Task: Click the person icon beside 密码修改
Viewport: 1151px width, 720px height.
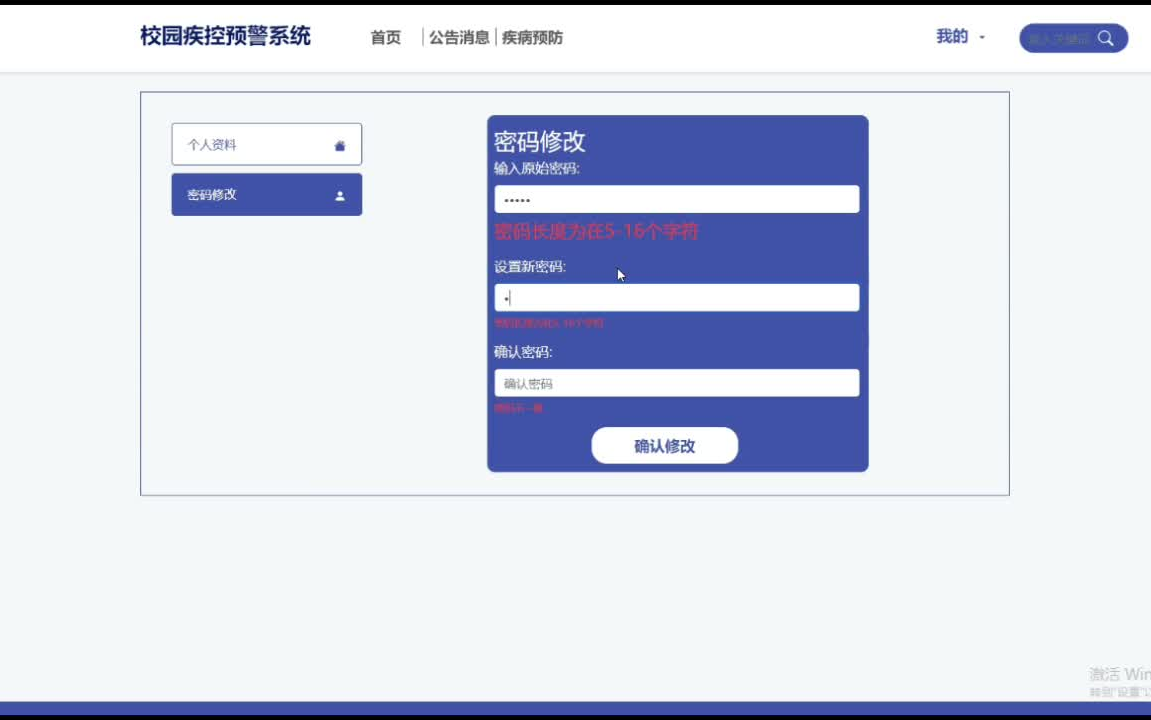Action: pyautogui.click(x=340, y=194)
